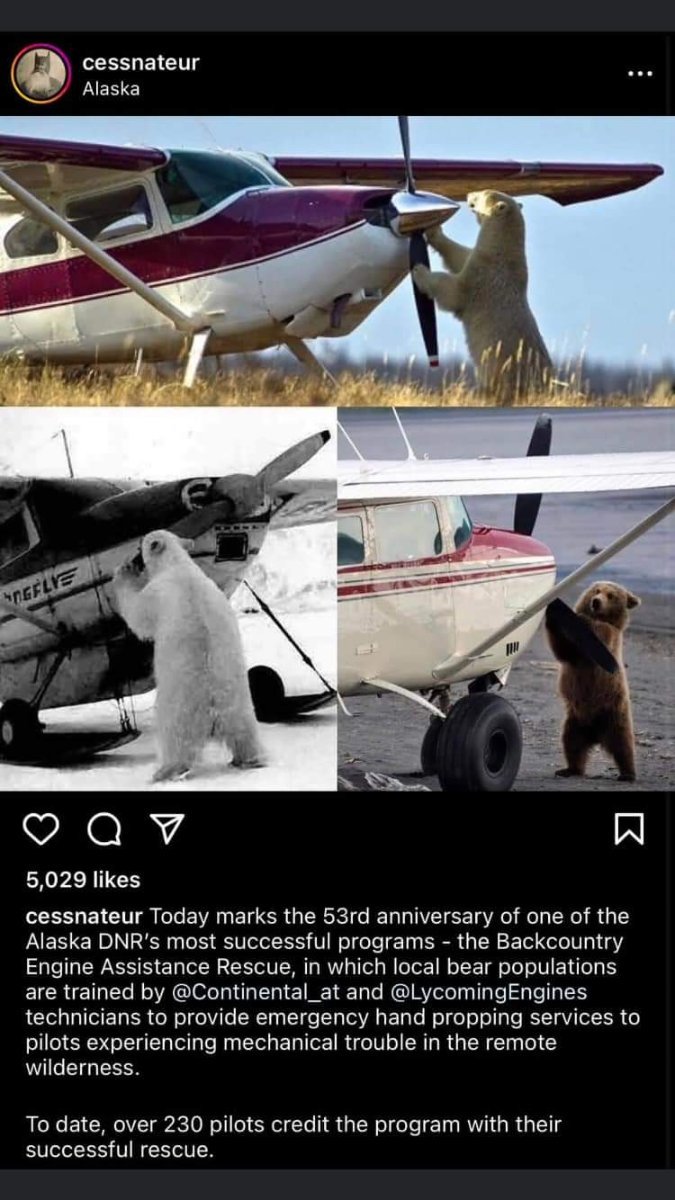Open the Alaska location tag

click(x=111, y=88)
